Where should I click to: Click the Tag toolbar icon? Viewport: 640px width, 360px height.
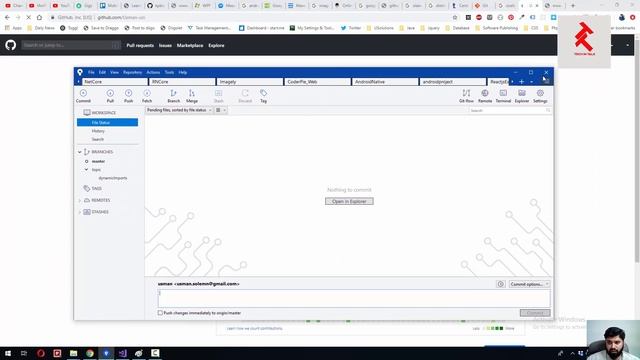coord(264,96)
